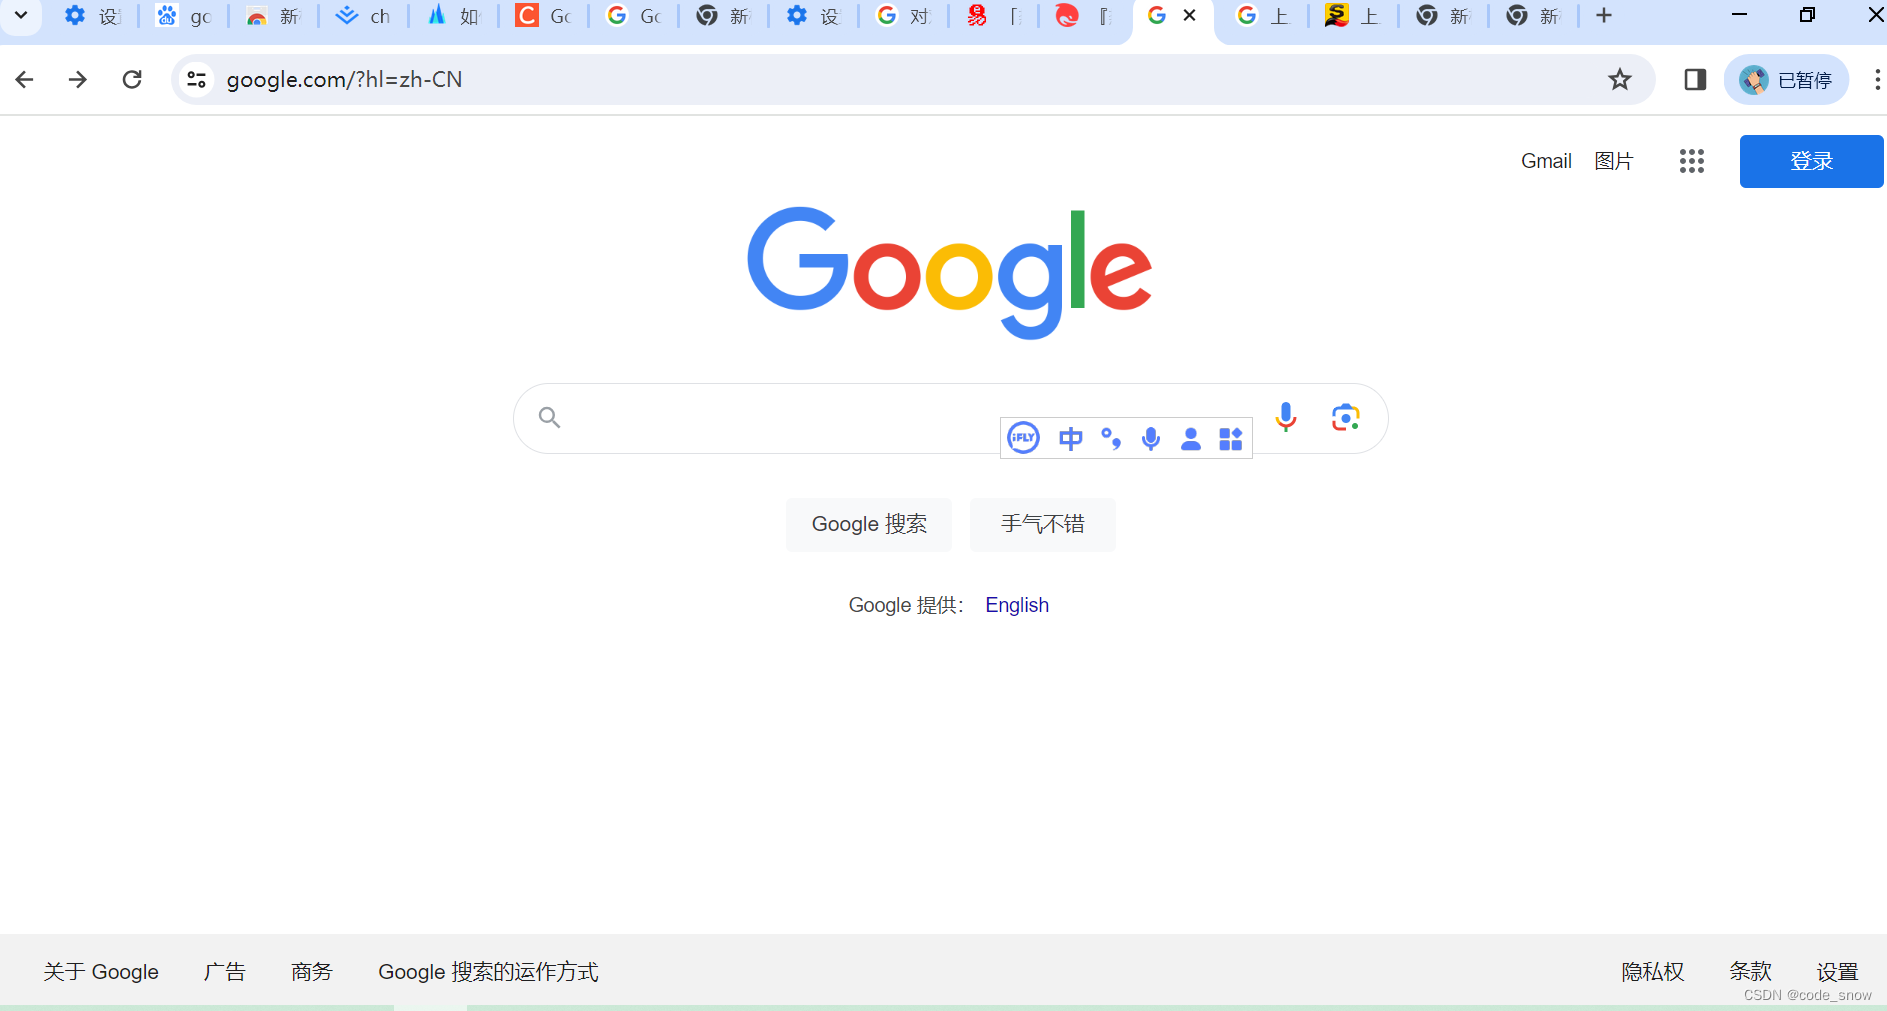Open the Gmail link
The height and width of the screenshot is (1011, 1887).
(x=1546, y=161)
